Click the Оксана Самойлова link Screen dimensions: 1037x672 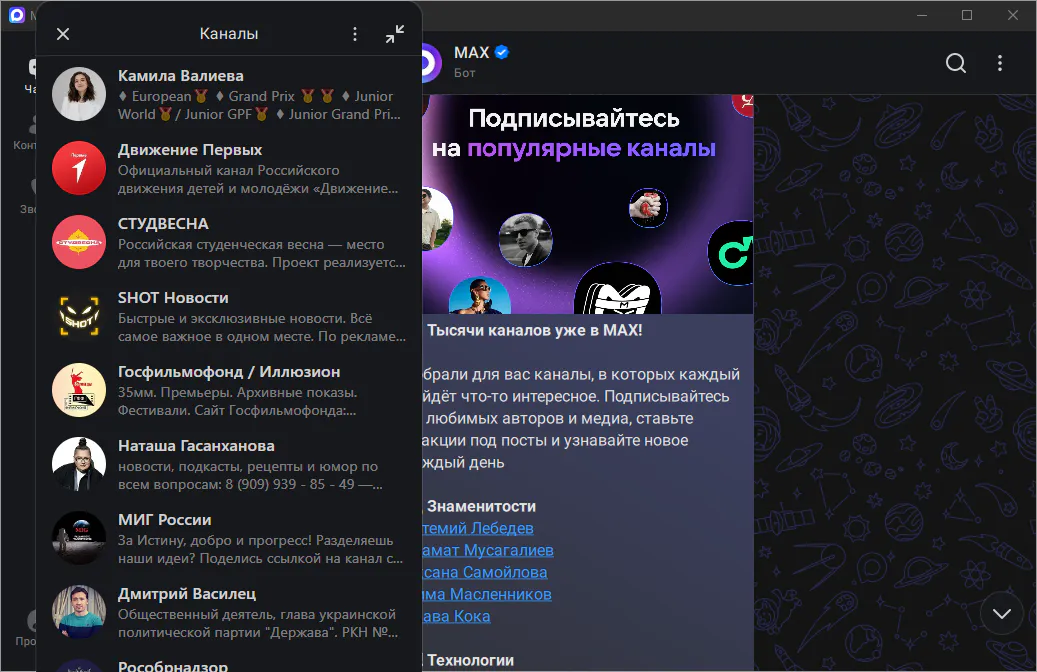coord(485,572)
